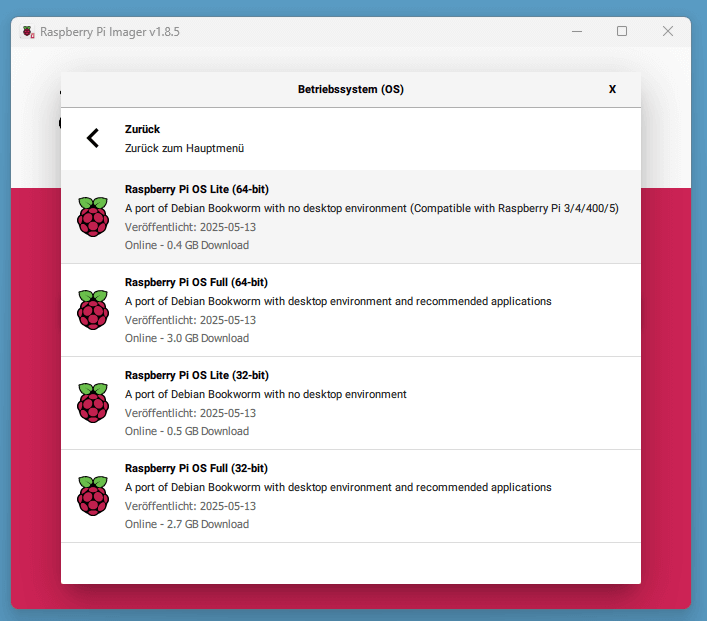Click 'Online - 3.0 GB Download' text
The width and height of the screenshot is (707, 621).
tap(187, 338)
